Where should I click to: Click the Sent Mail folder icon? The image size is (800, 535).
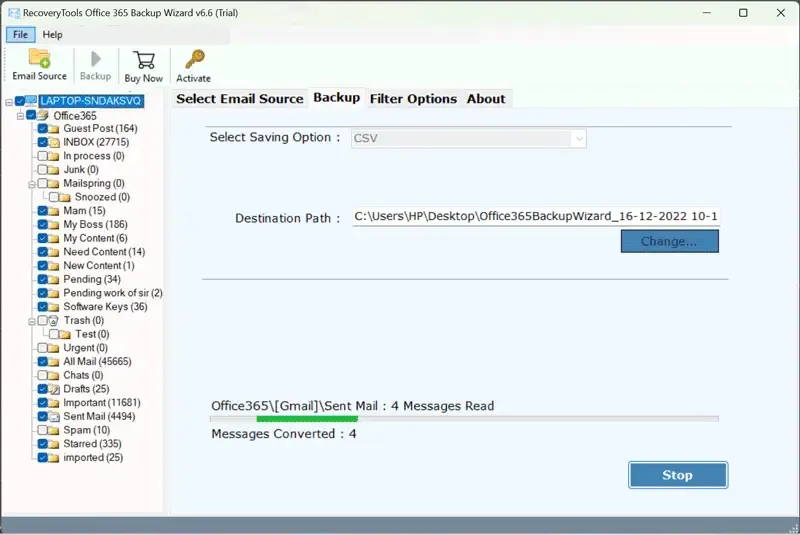[x=54, y=417]
